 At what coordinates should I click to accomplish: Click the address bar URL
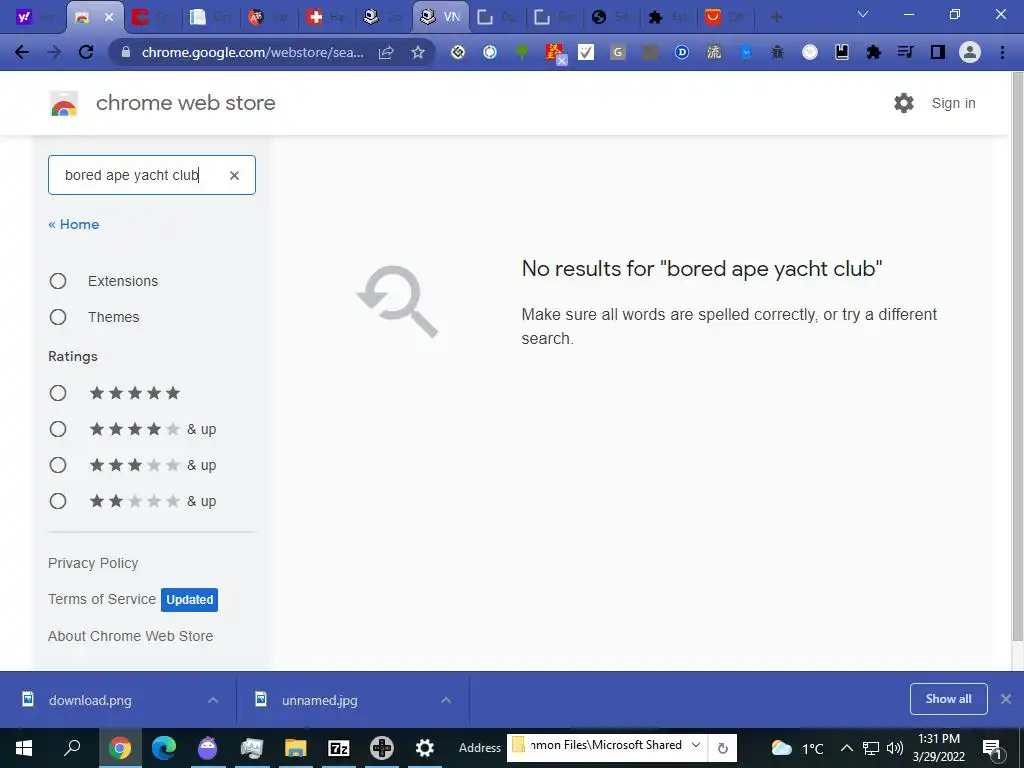coord(252,52)
